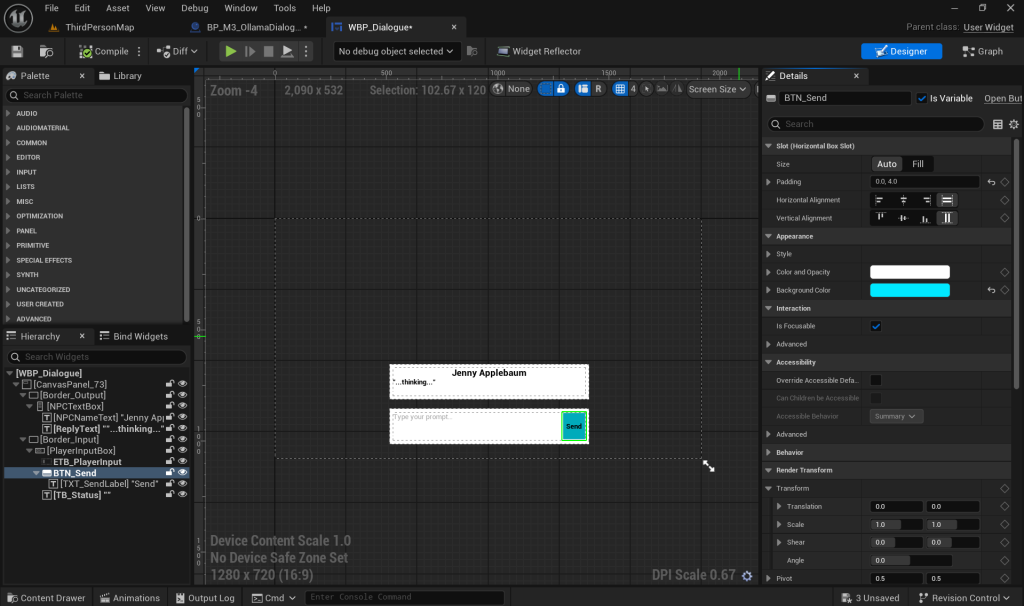Open the Widget Reflector tool

pyautogui.click(x=538, y=51)
